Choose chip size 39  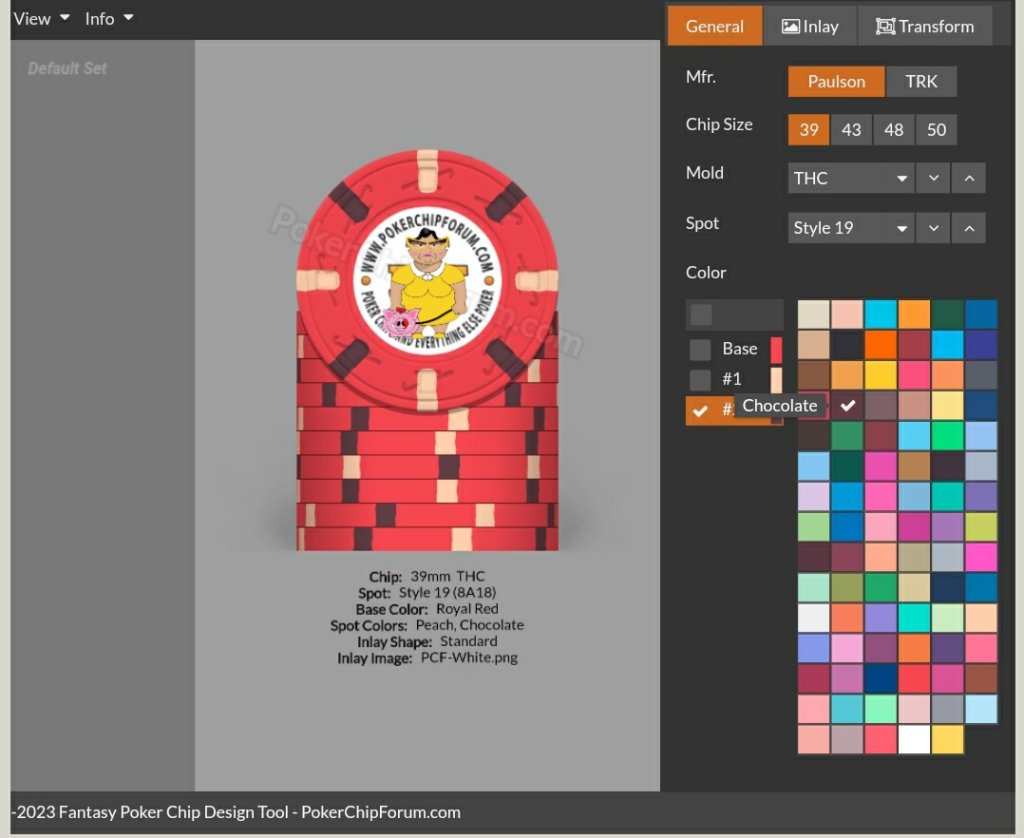click(808, 129)
